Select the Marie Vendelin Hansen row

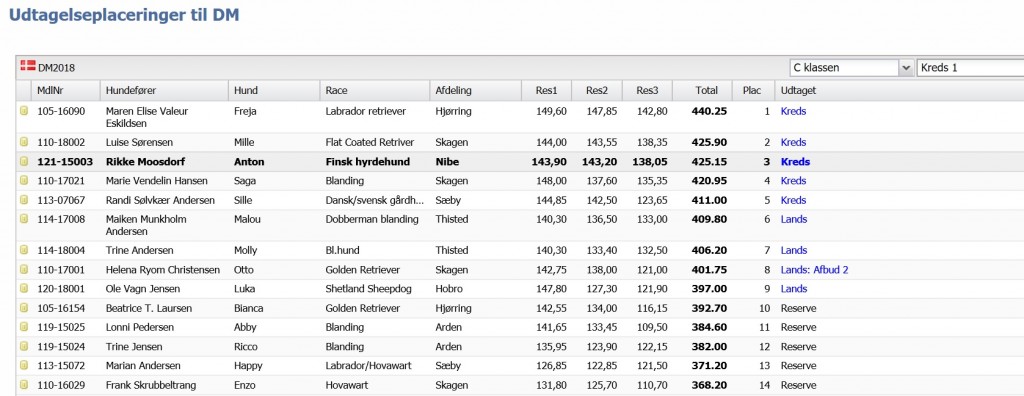tap(520, 181)
